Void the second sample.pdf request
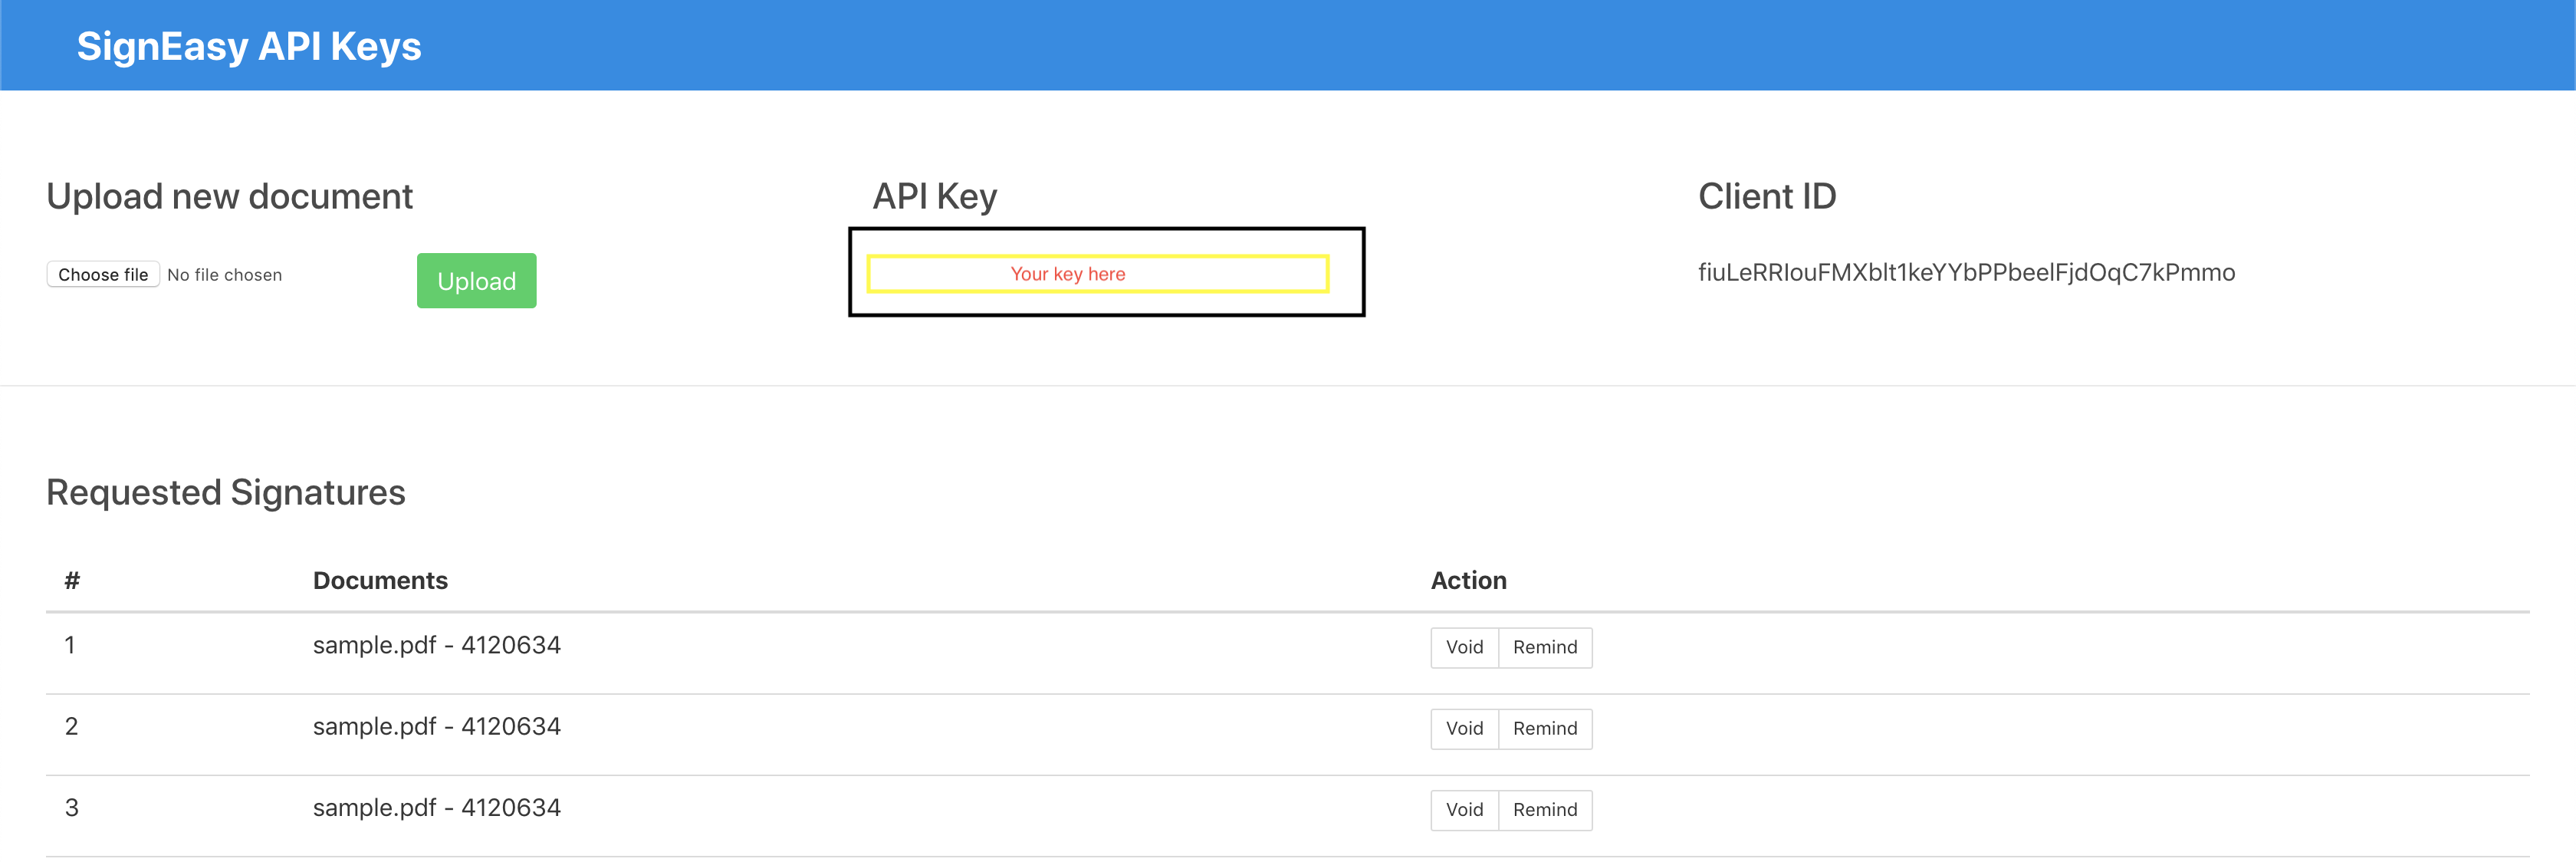The image size is (2576, 862). 1464,728
